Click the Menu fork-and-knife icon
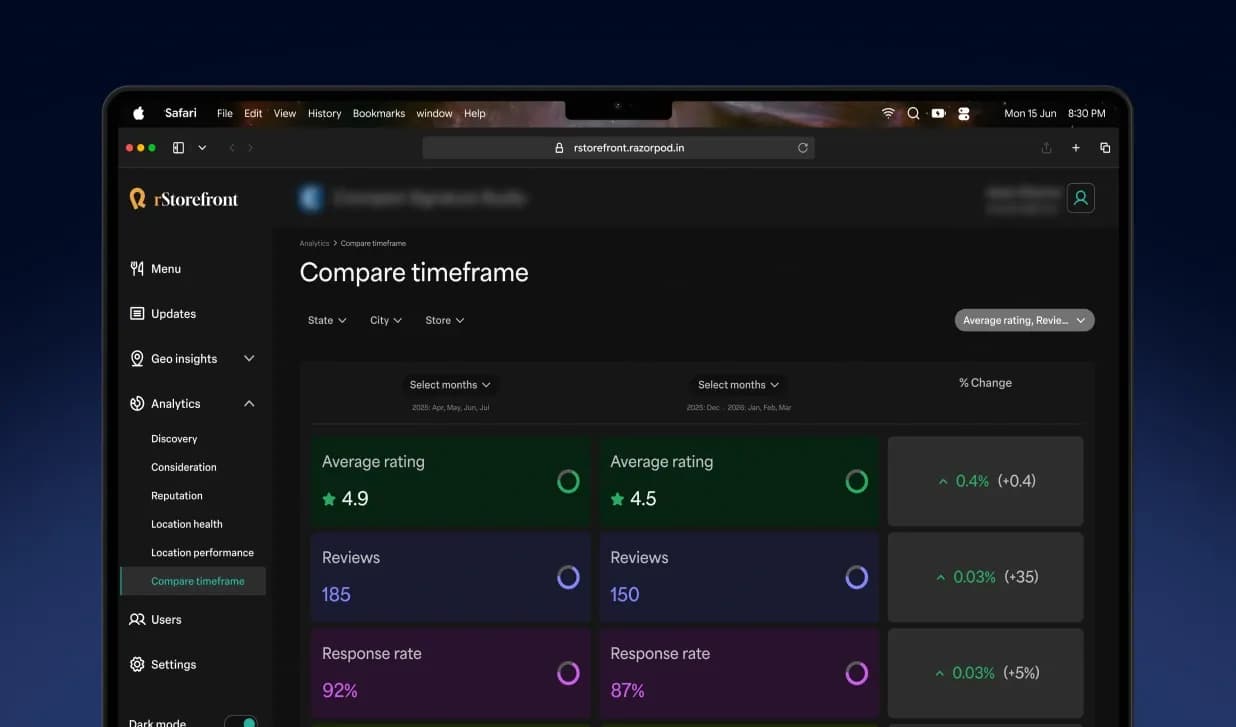Viewport: 1236px width, 727px height. [137, 269]
